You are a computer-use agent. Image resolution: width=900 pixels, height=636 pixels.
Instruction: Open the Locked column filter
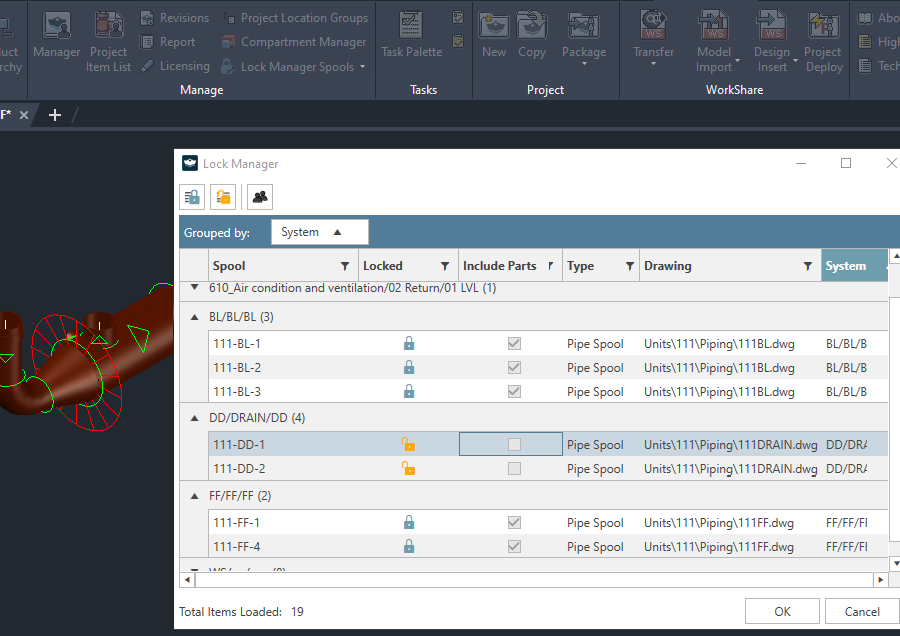click(445, 266)
